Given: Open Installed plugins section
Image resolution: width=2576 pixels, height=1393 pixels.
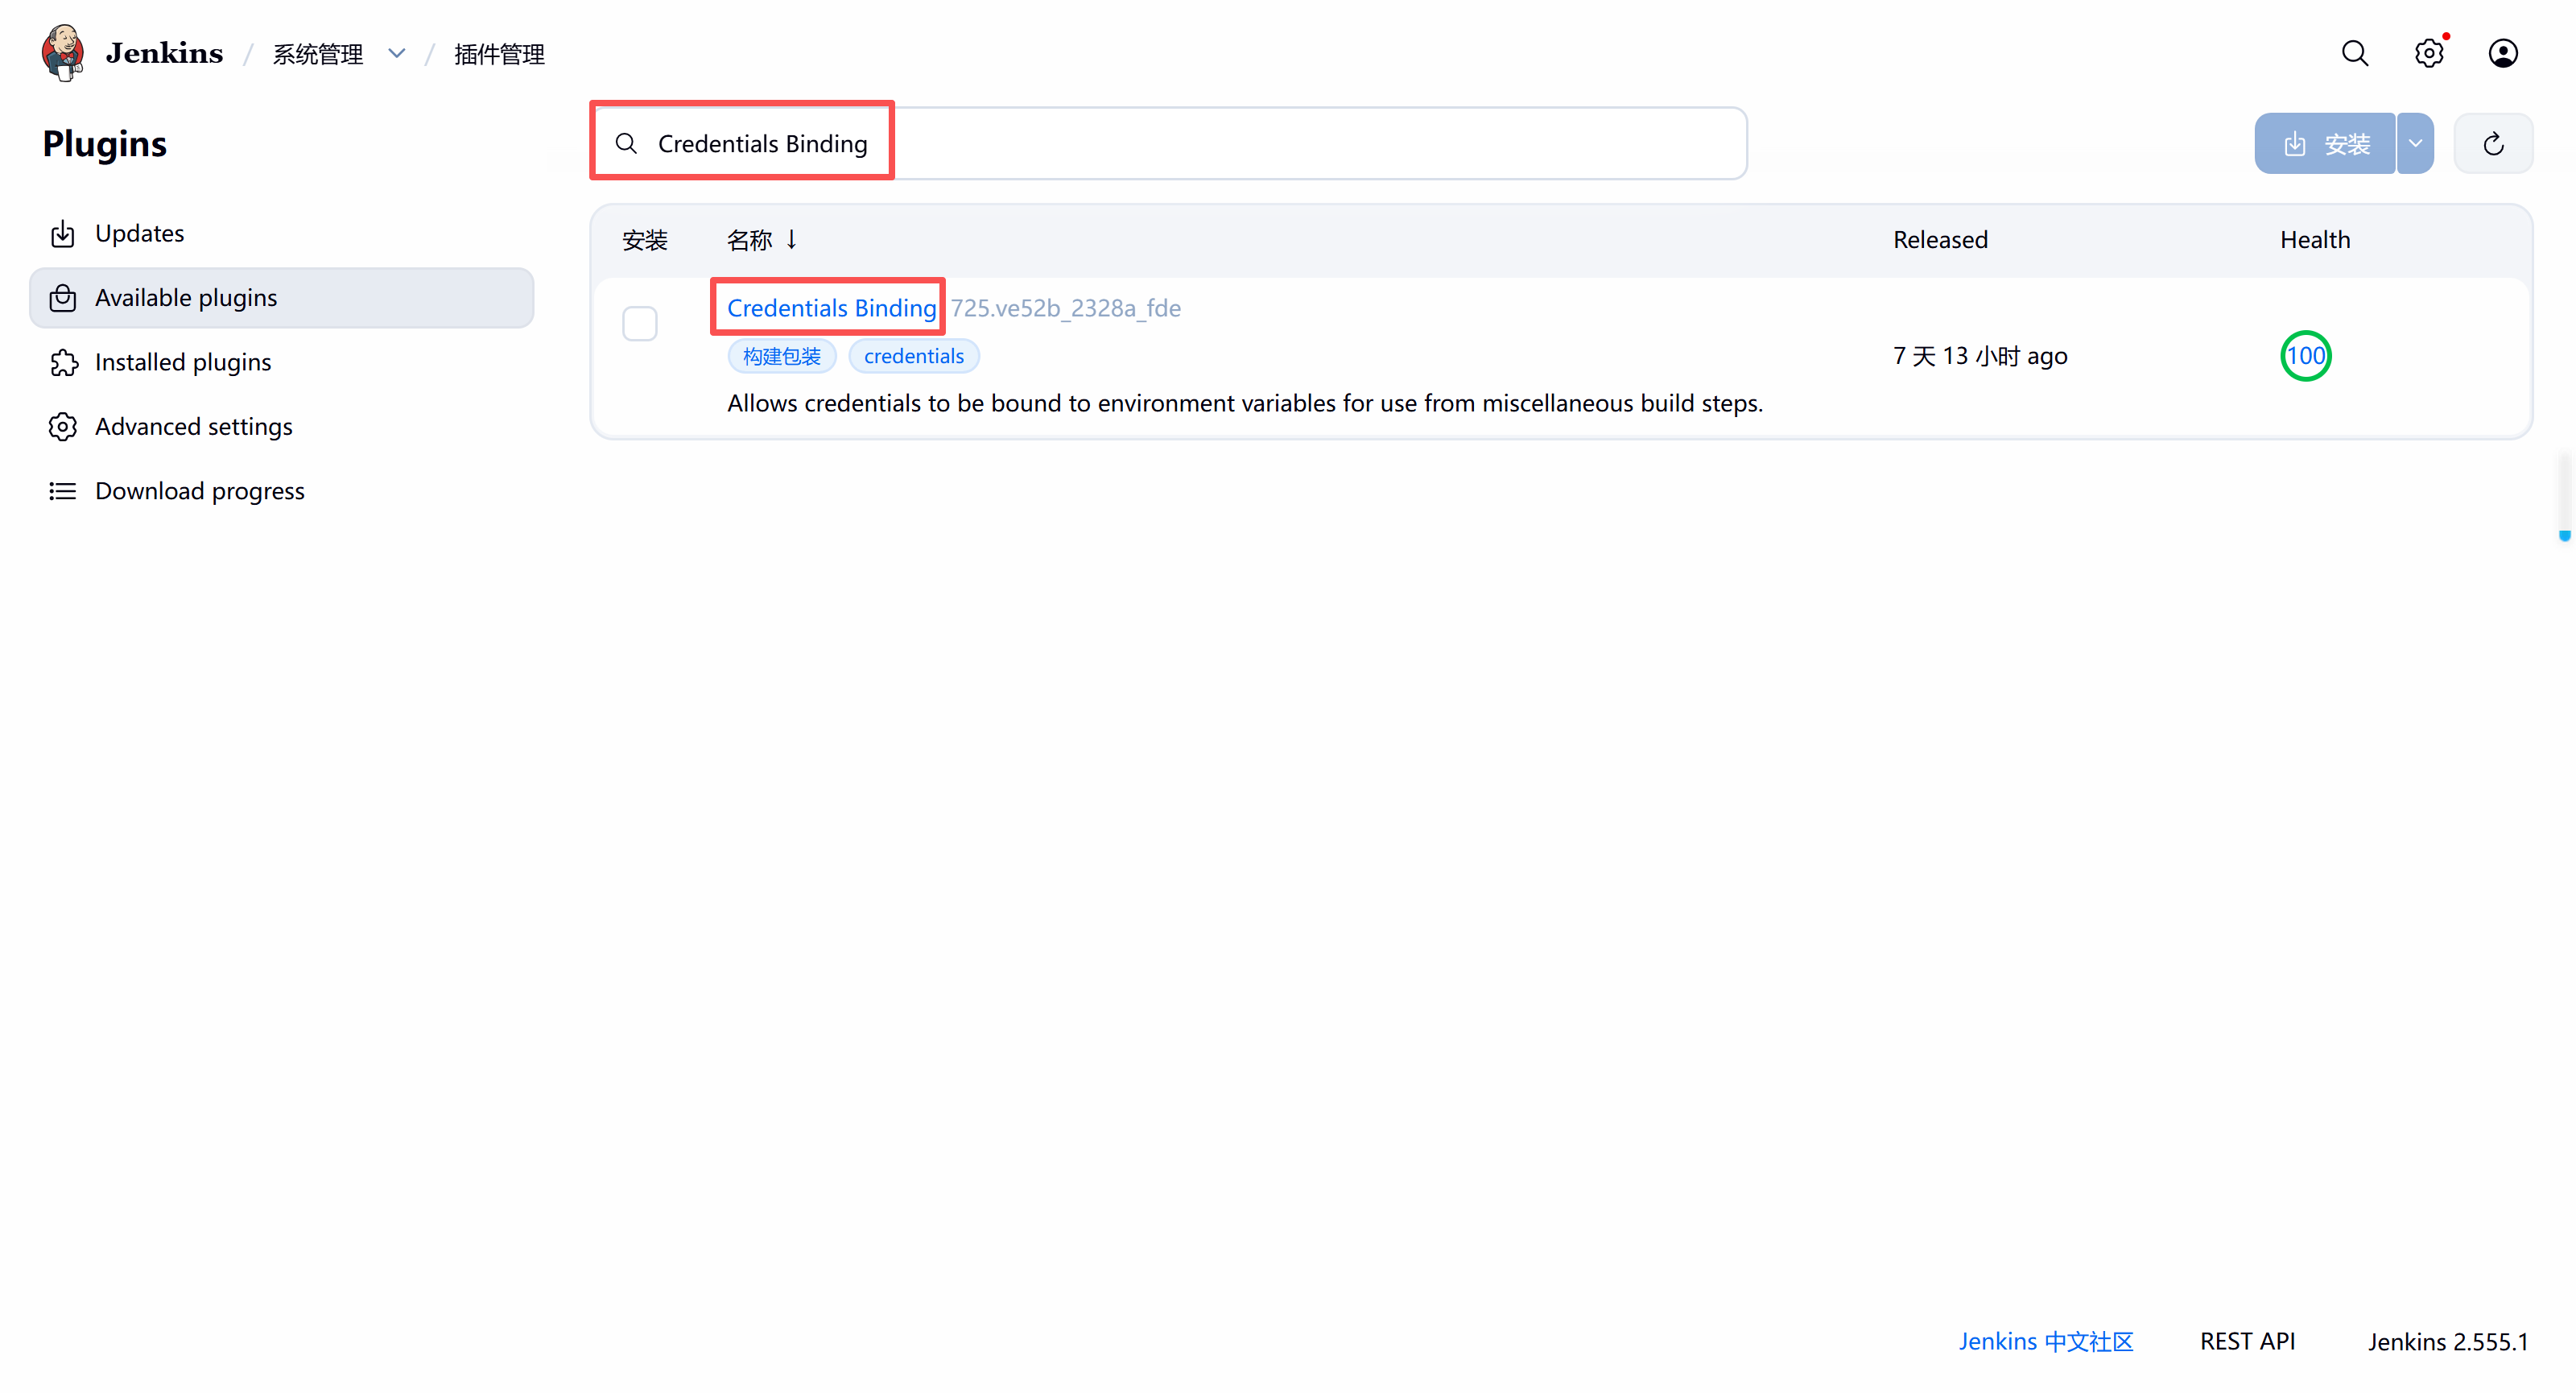Looking at the screenshot, I should [282, 362].
